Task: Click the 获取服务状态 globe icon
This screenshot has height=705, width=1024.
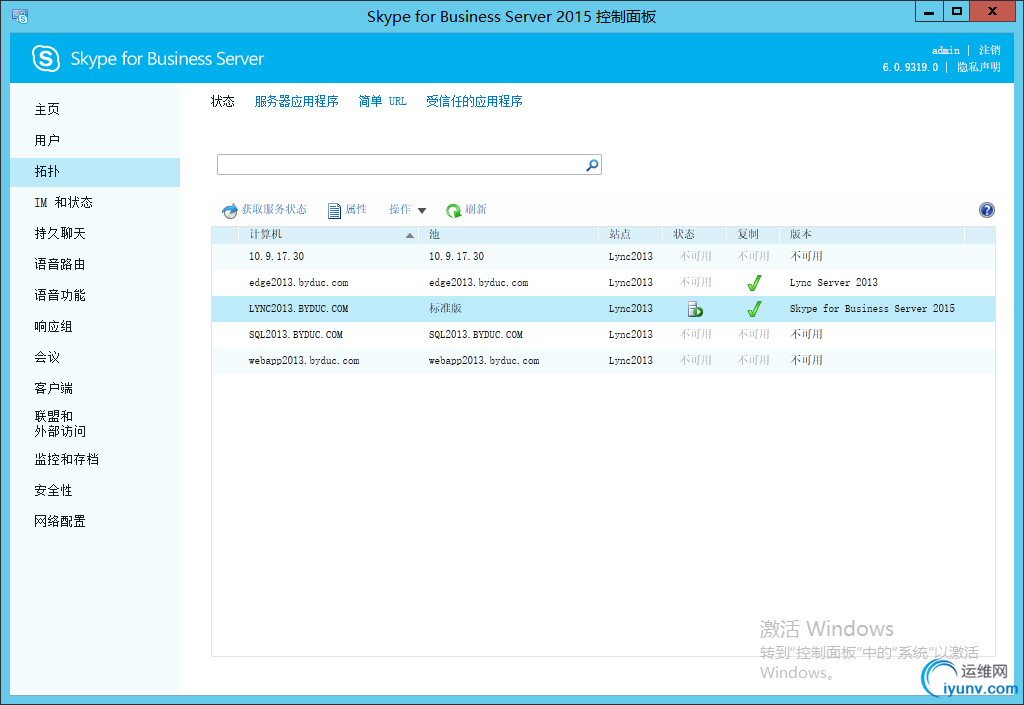Action: coord(230,210)
